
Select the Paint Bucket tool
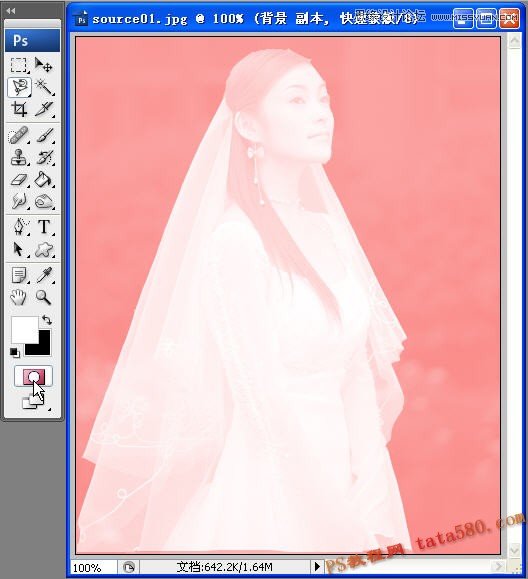point(44,180)
